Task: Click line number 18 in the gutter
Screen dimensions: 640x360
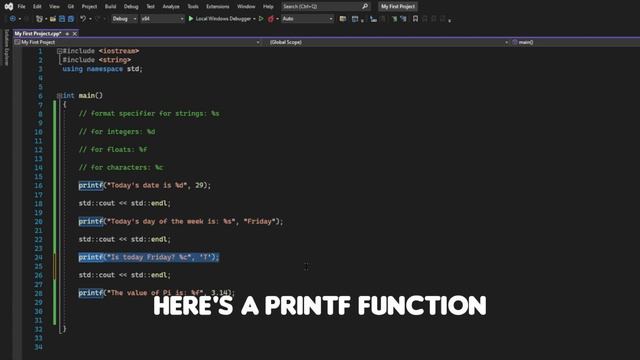Action: pos(38,203)
